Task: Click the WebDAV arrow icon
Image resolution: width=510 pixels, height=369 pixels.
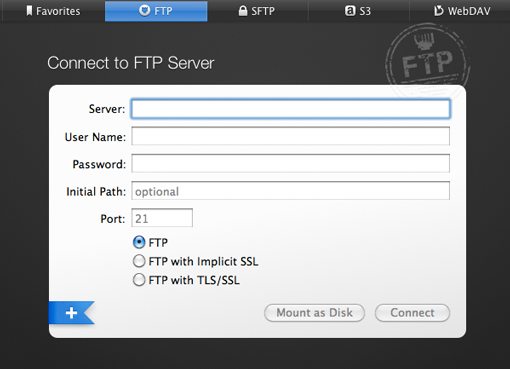Action: click(x=438, y=11)
